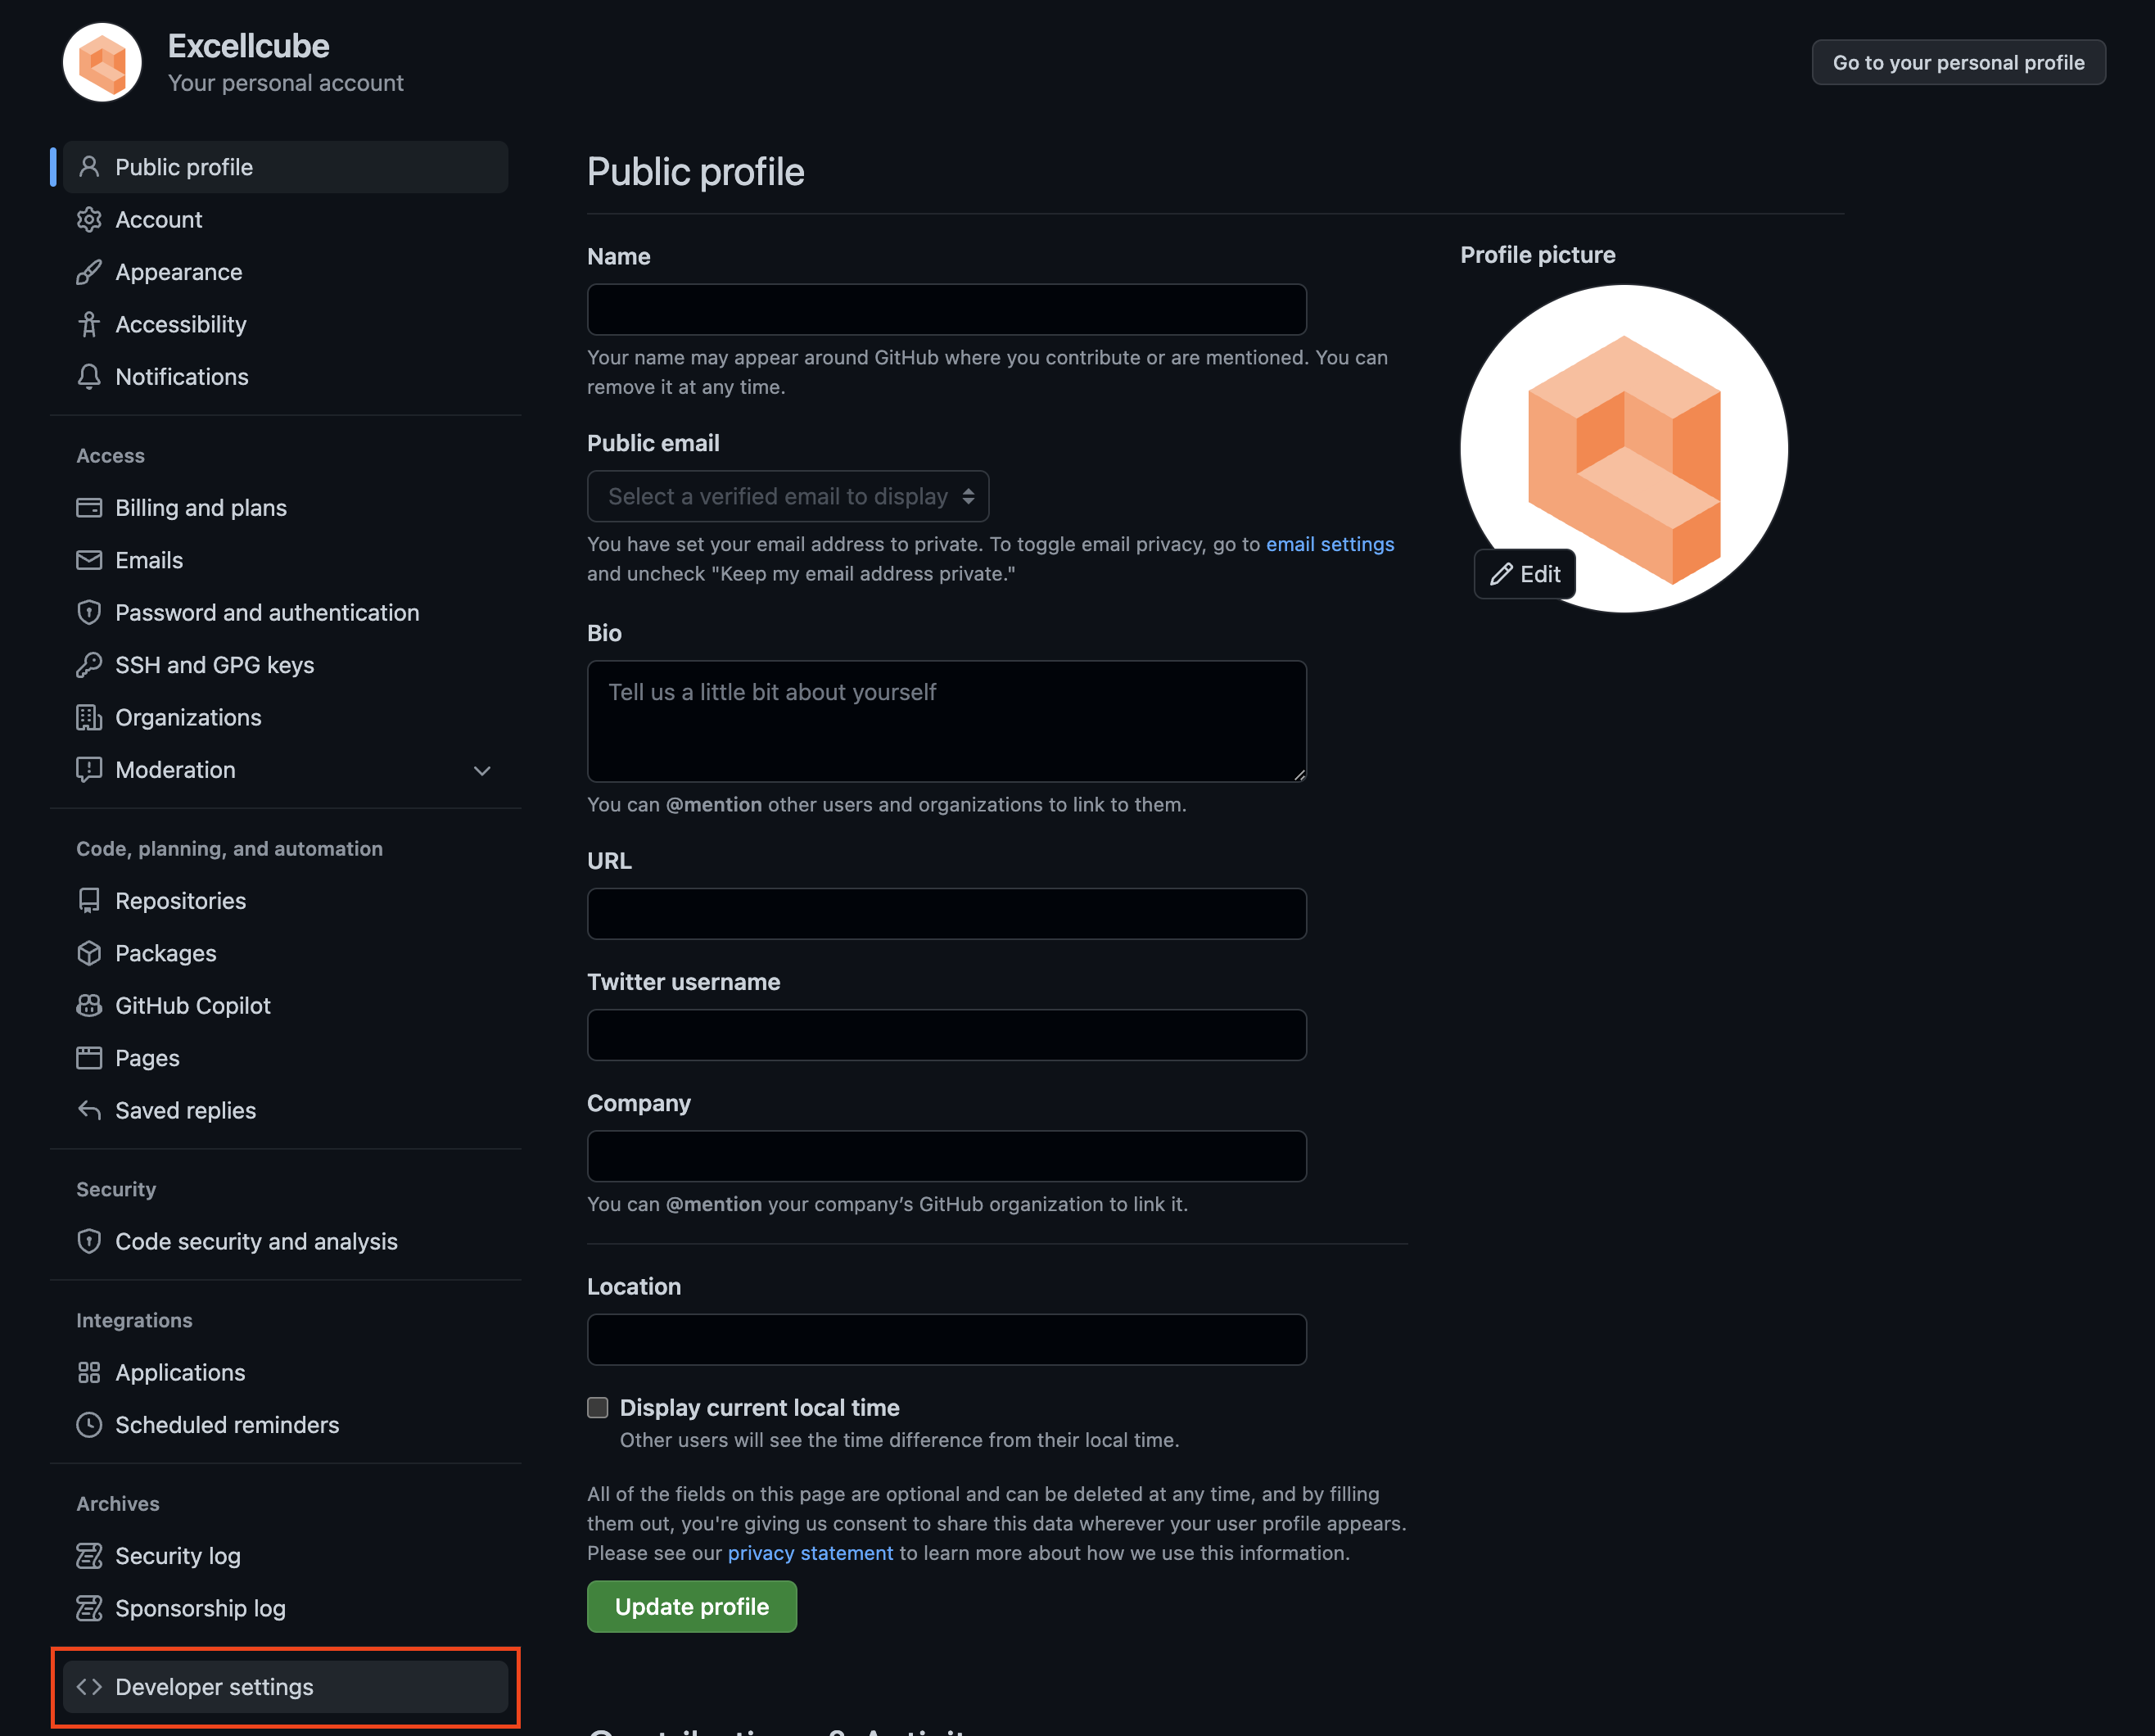This screenshot has width=2155, height=1736.
Task: Open the profile picture Edit menu
Action: tap(1525, 574)
